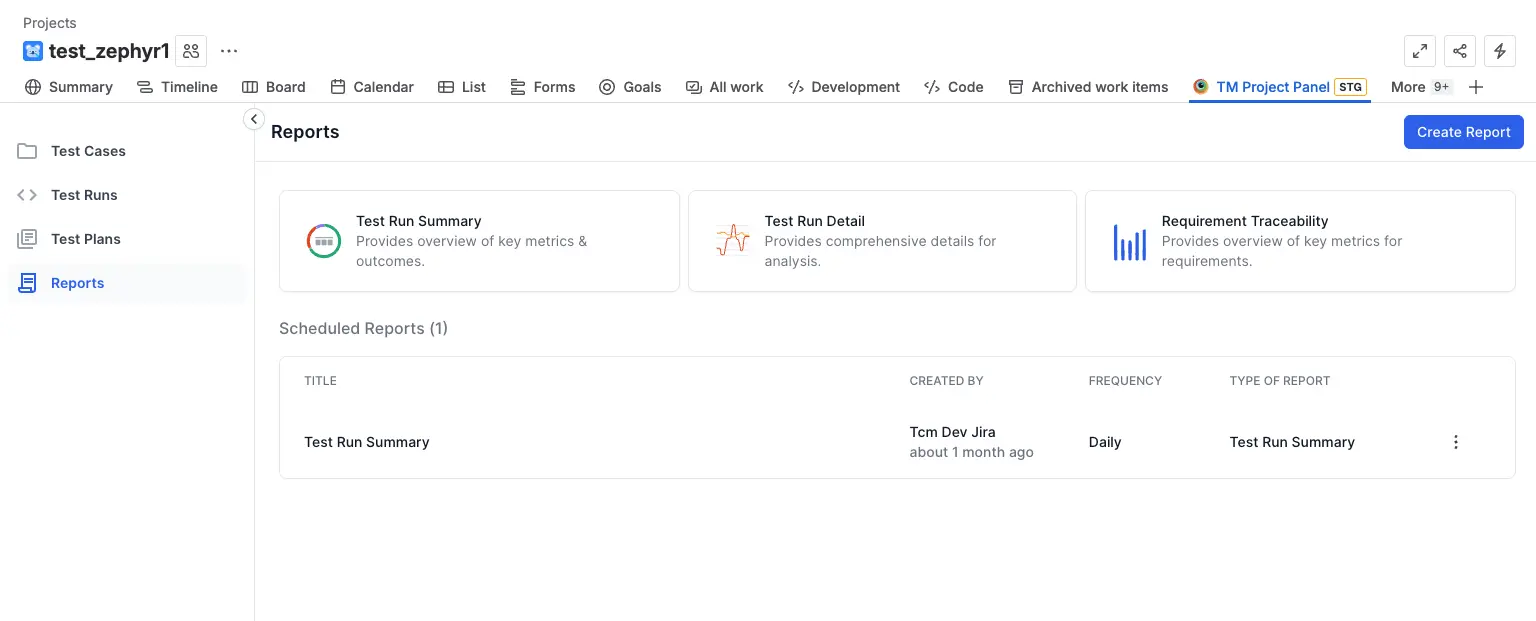
Task: Collapse the left sidebar panel
Action: click(254, 119)
